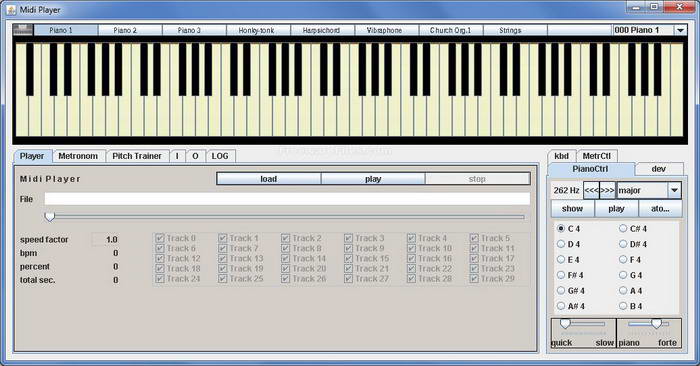The image size is (700, 366).
Task: Select the Harpsichord instrument preset
Action: click(x=323, y=30)
